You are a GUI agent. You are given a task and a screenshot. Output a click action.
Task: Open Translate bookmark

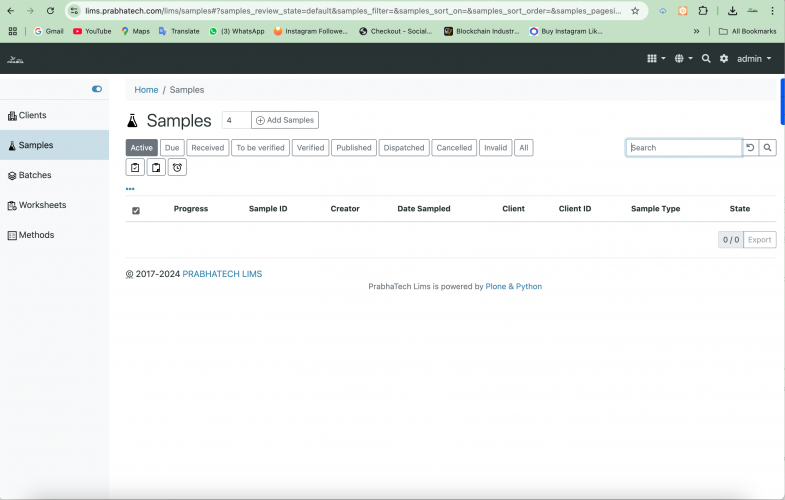click(179, 31)
